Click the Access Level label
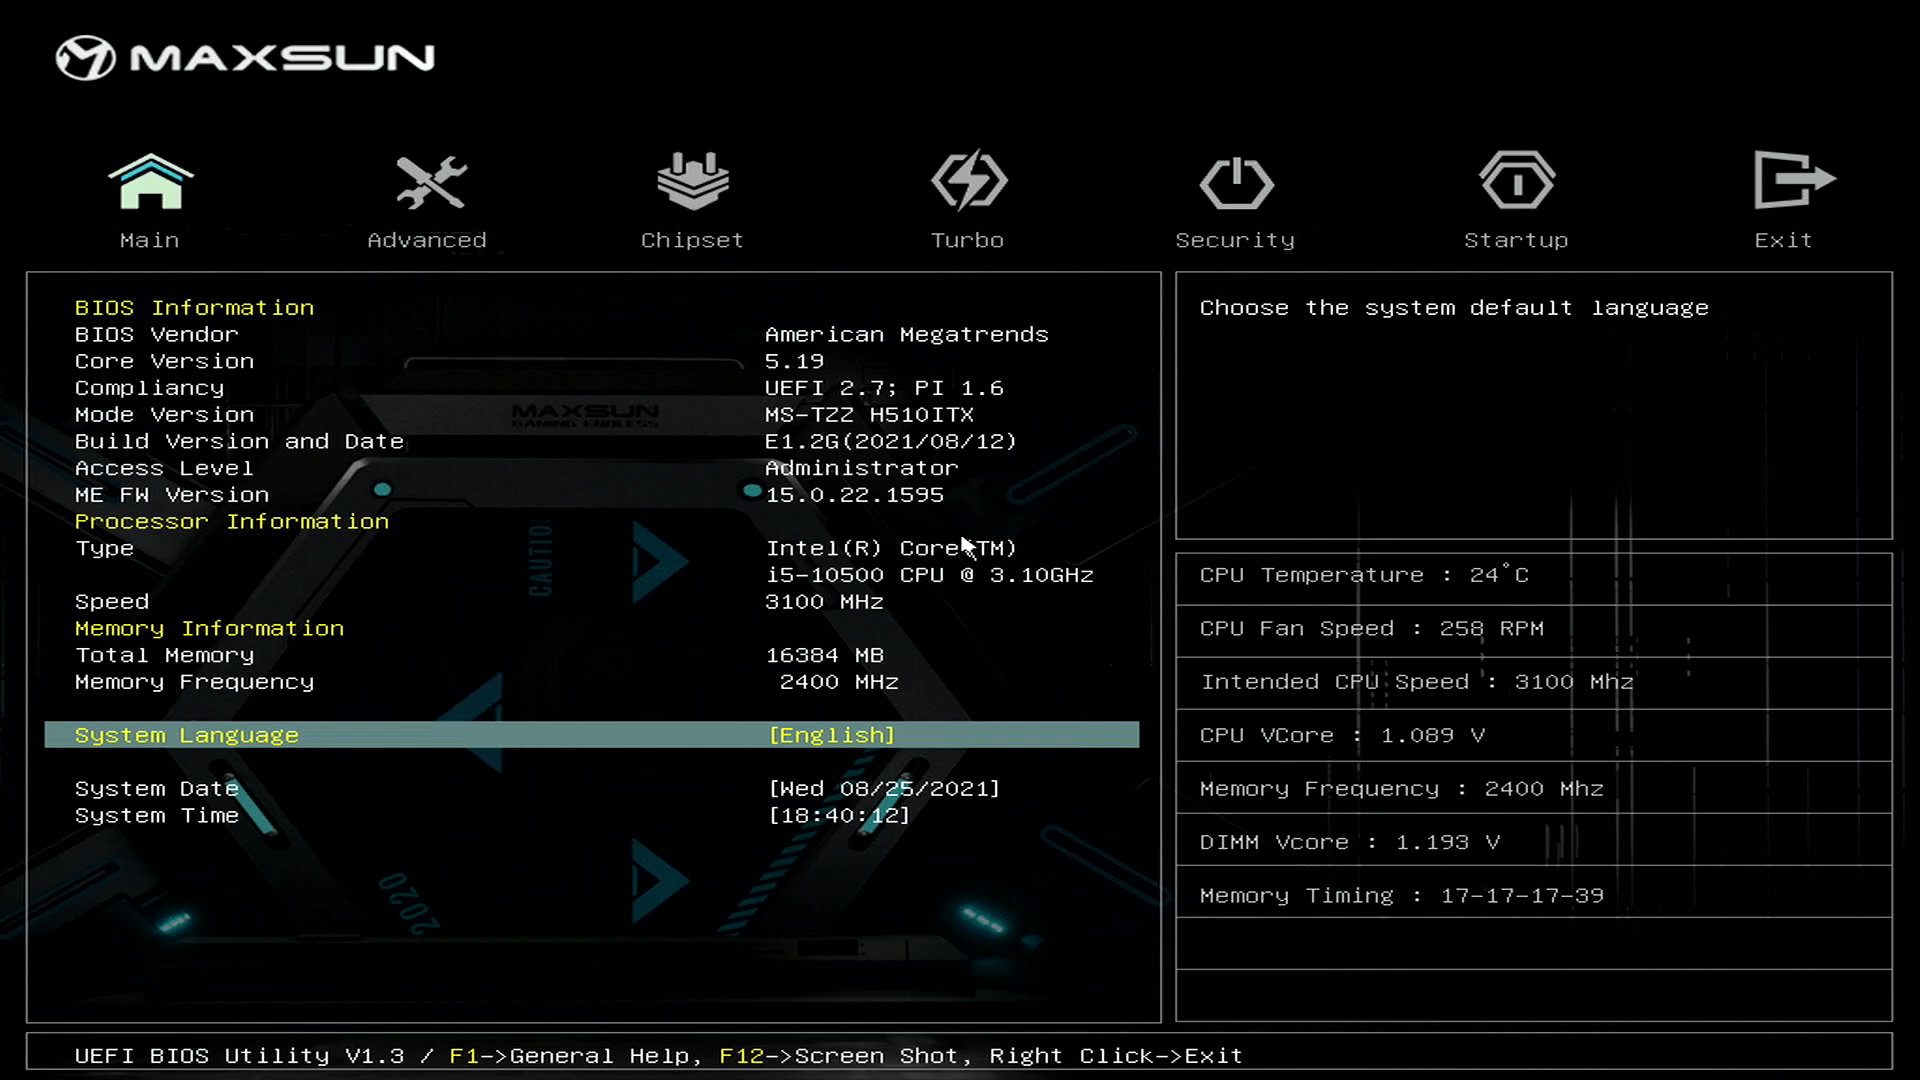 [164, 468]
